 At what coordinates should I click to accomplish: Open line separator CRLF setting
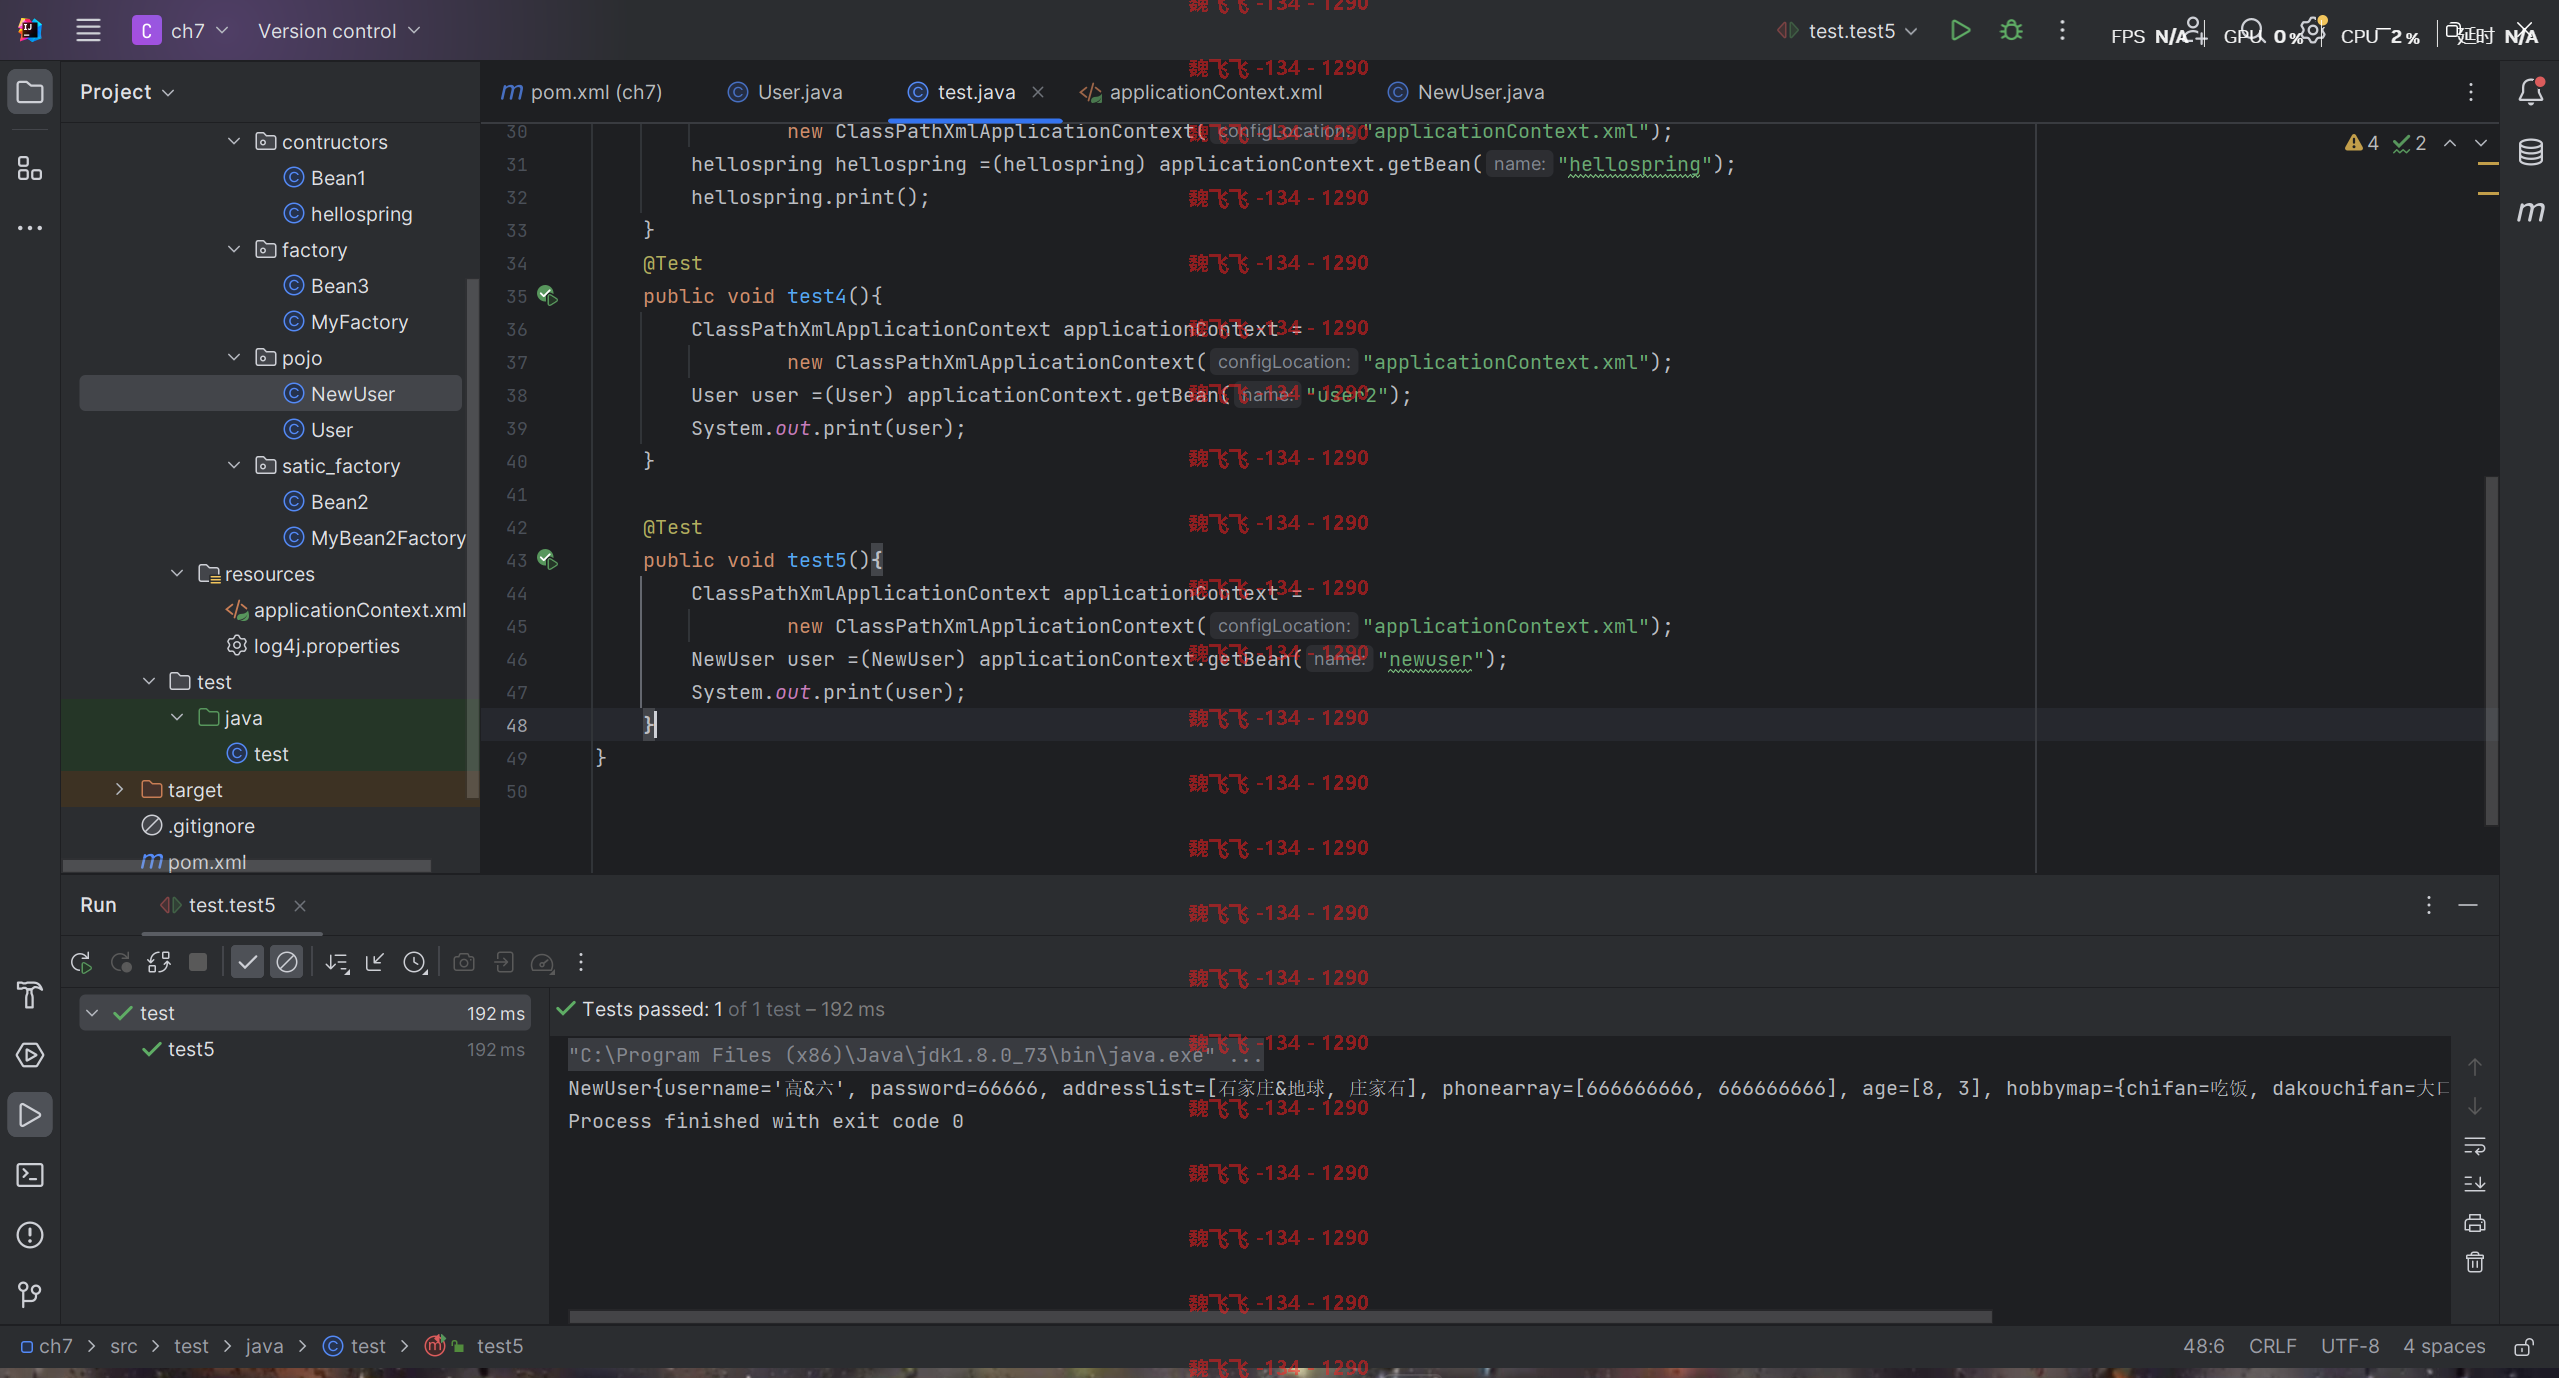(2272, 1346)
